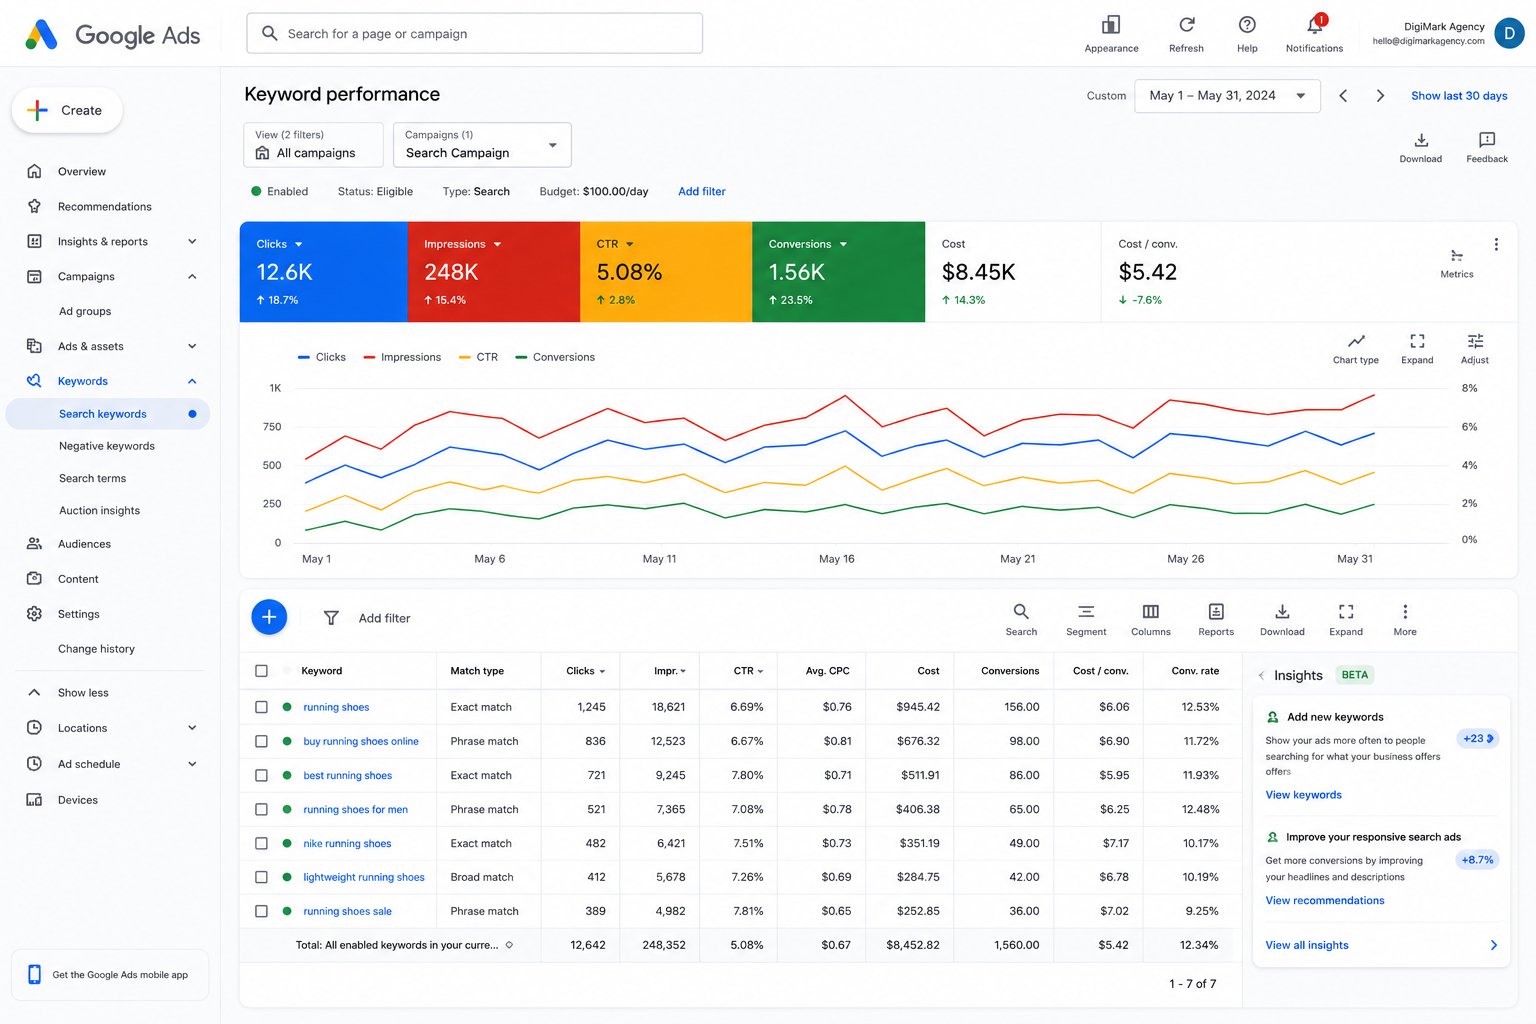This screenshot has width=1536, height=1024.
Task: Click the Refresh icon in header
Action: pyautogui.click(x=1186, y=25)
